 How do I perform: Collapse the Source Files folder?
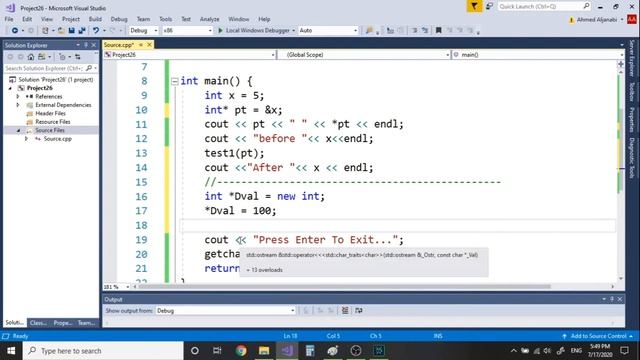18,131
